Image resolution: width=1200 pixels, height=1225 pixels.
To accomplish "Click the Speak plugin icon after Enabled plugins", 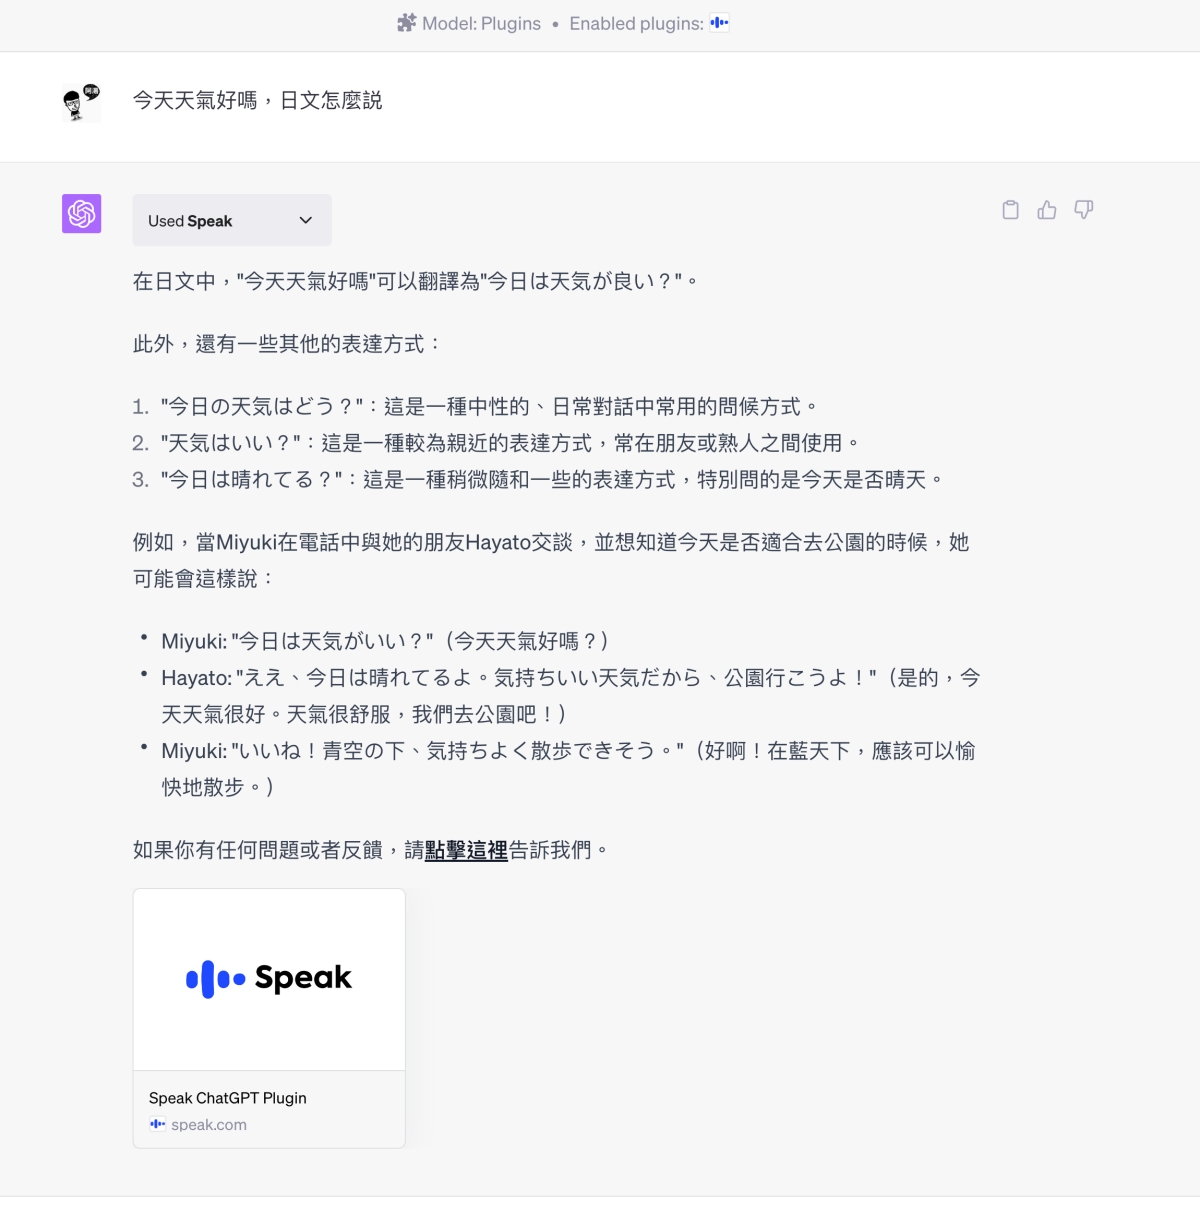I will coord(720,23).
